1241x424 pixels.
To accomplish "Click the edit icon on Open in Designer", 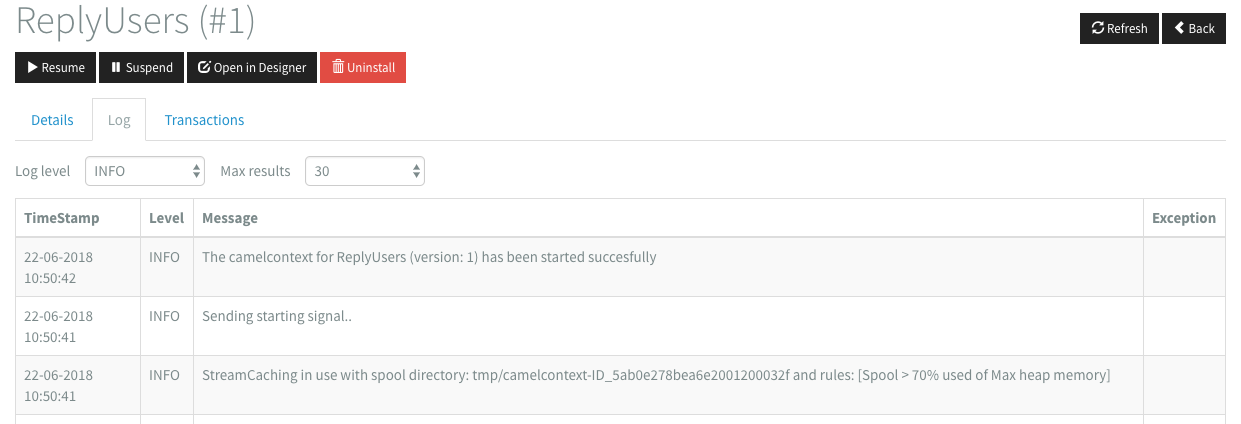I will tap(204, 68).
